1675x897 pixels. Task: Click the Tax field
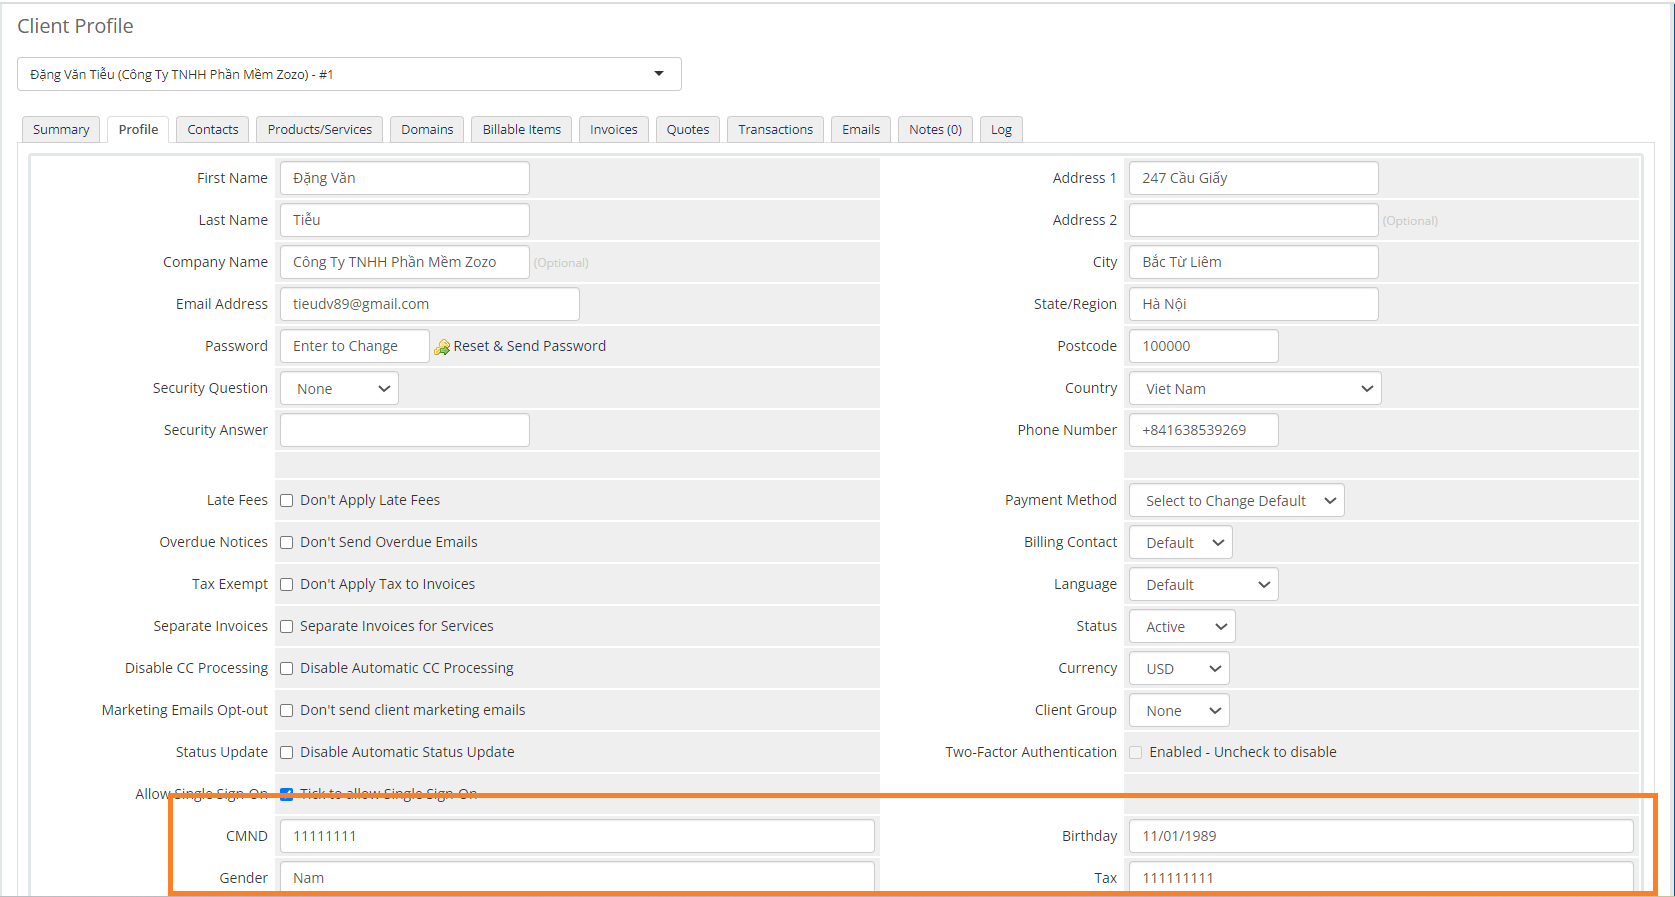point(1381,877)
